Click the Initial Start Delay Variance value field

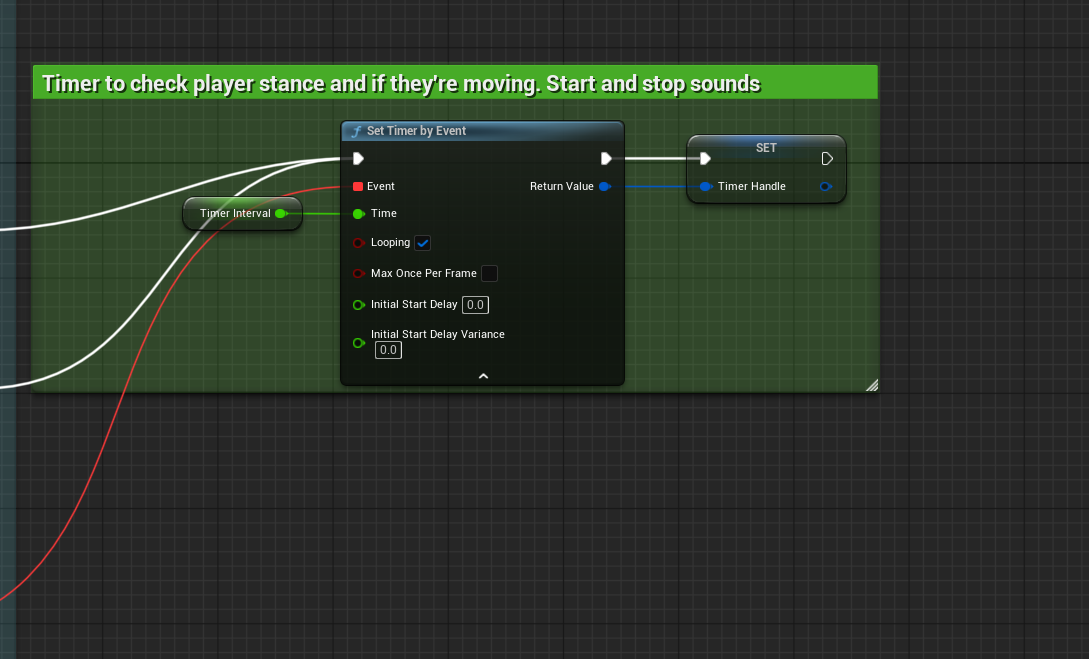(x=388, y=350)
